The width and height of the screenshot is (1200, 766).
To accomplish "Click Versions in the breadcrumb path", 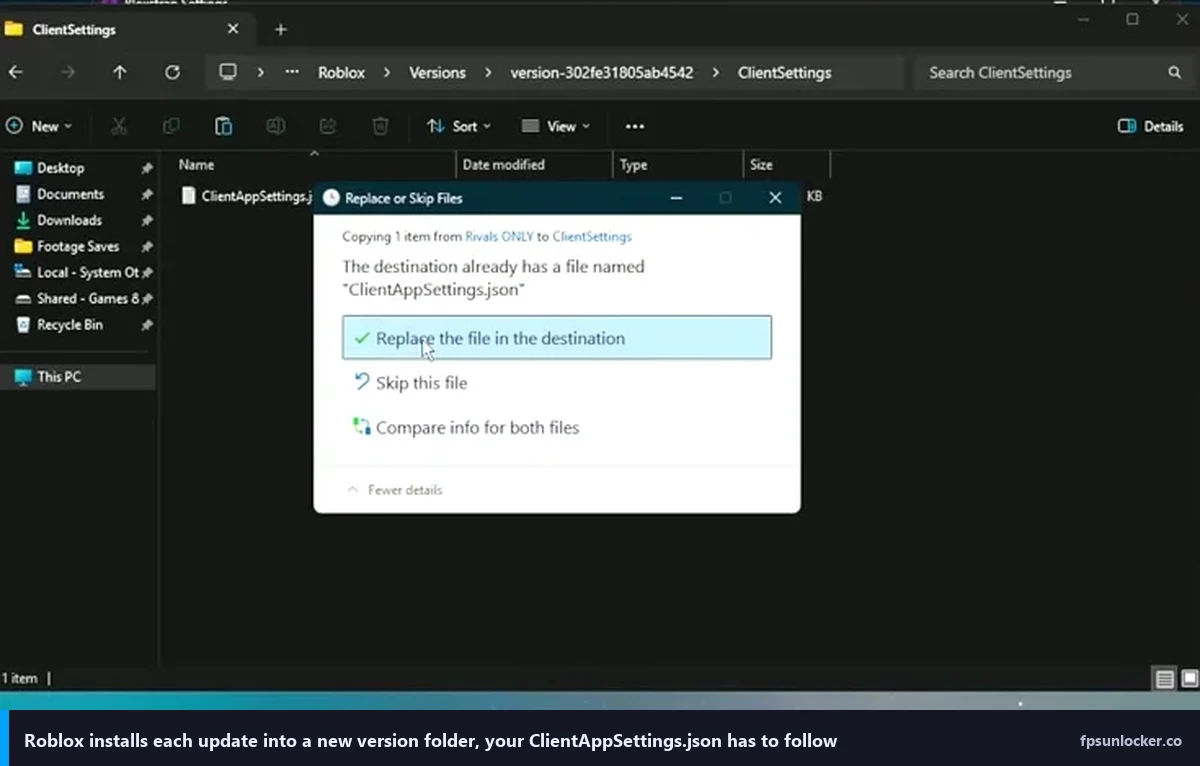I will (x=437, y=72).
